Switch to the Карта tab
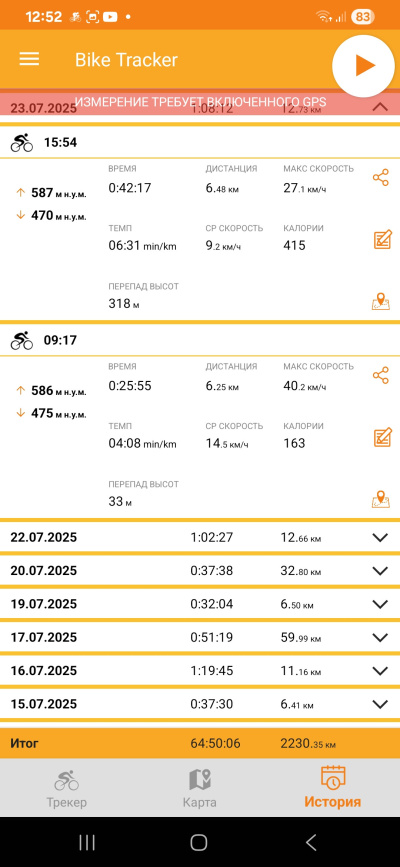 pyautogui.click(x=200, y=788)
